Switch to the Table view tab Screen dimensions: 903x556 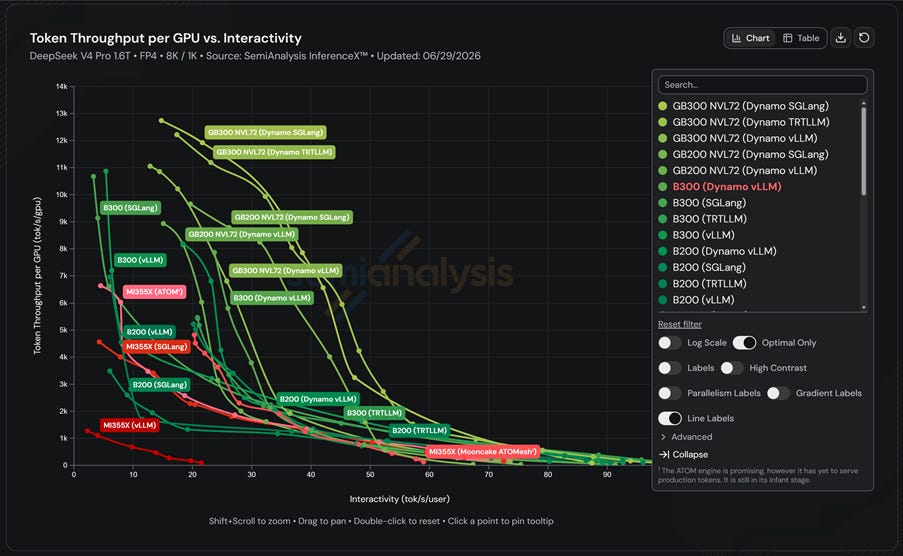pyautogui.click(x=800, y=38)
